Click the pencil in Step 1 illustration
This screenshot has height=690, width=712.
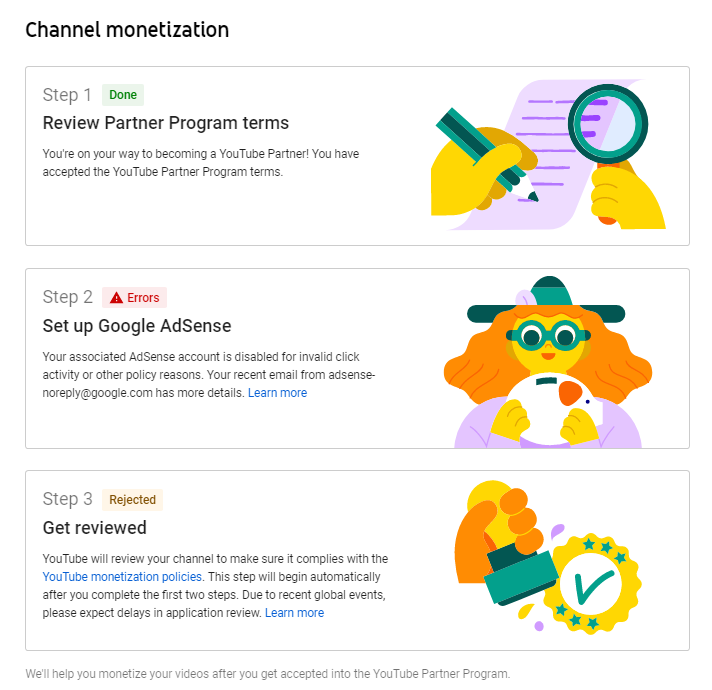coord(487,155)
